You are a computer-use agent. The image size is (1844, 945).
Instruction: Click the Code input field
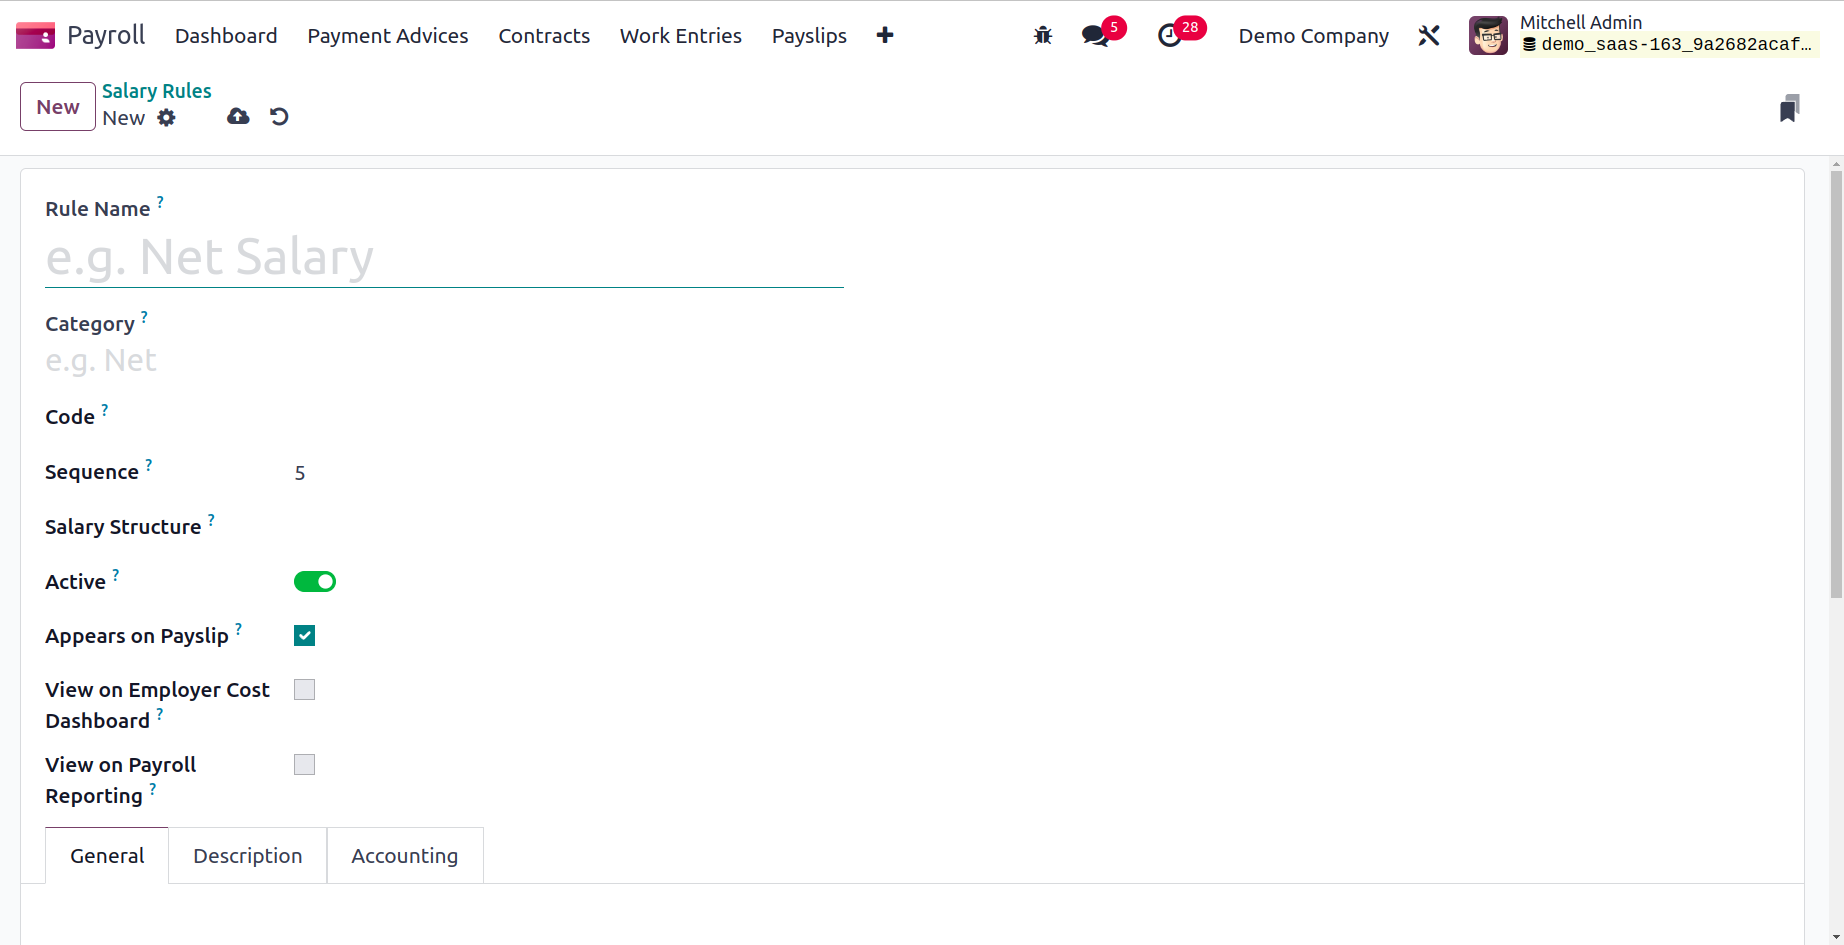(569, 417)
